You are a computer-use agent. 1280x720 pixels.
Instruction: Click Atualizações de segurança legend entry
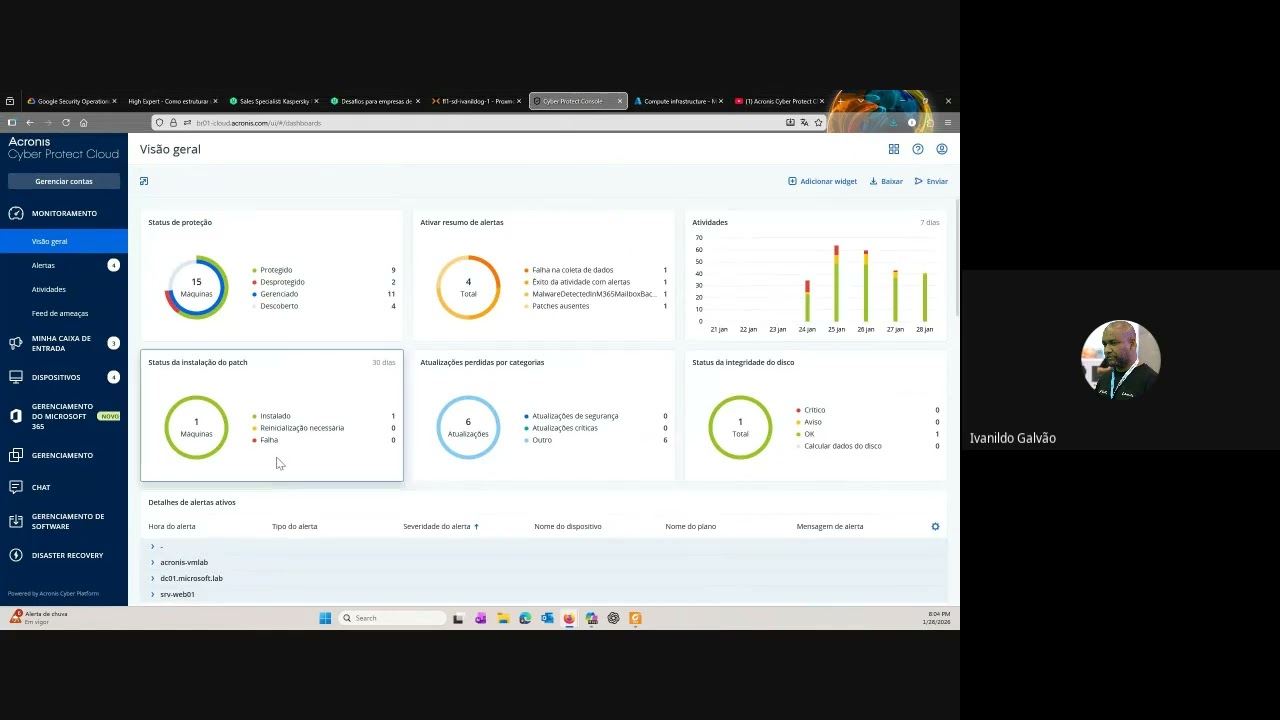[x=571, y=416]
